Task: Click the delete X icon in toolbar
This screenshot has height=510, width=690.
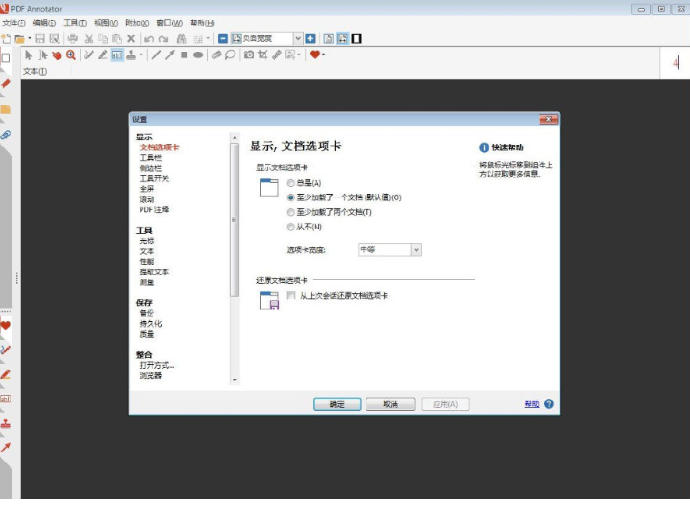Action: (x=131, y=38)
